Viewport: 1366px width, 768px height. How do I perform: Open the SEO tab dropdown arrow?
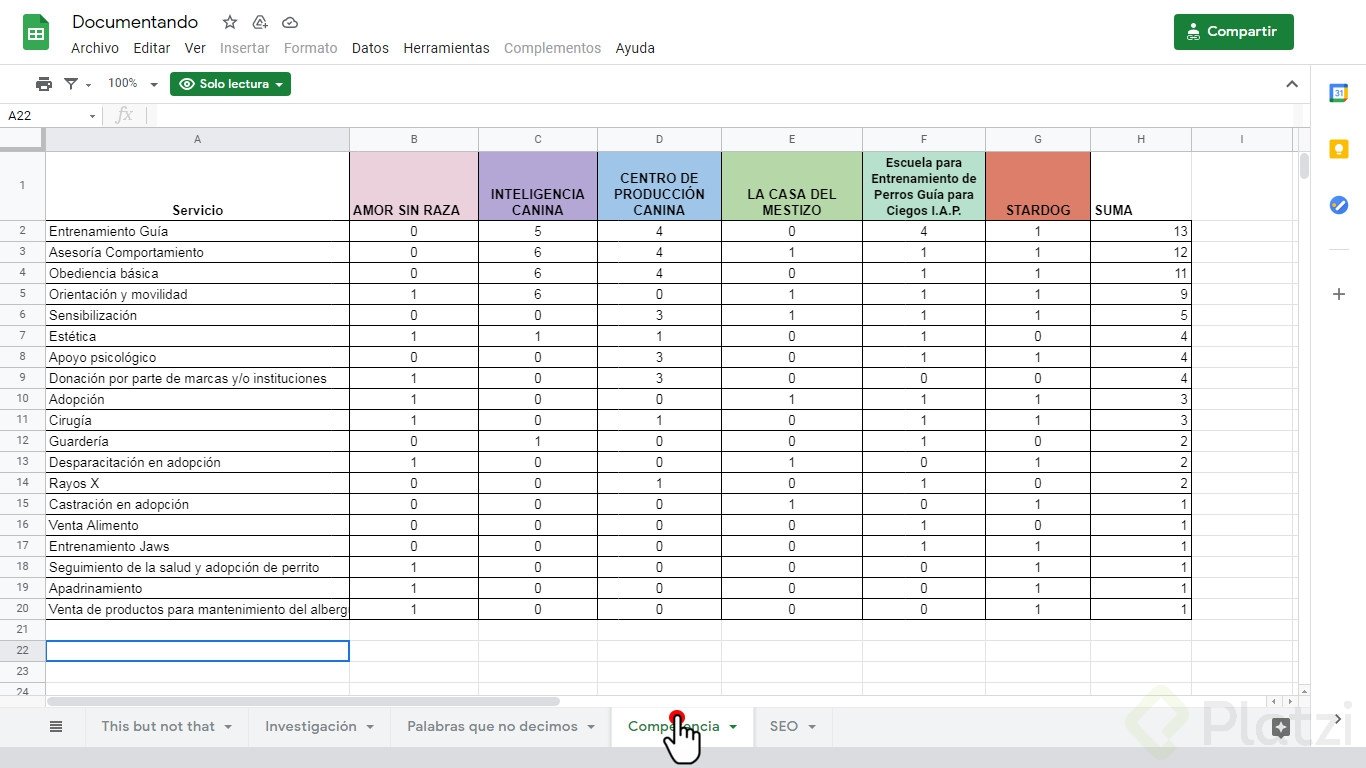pos(812,727)
